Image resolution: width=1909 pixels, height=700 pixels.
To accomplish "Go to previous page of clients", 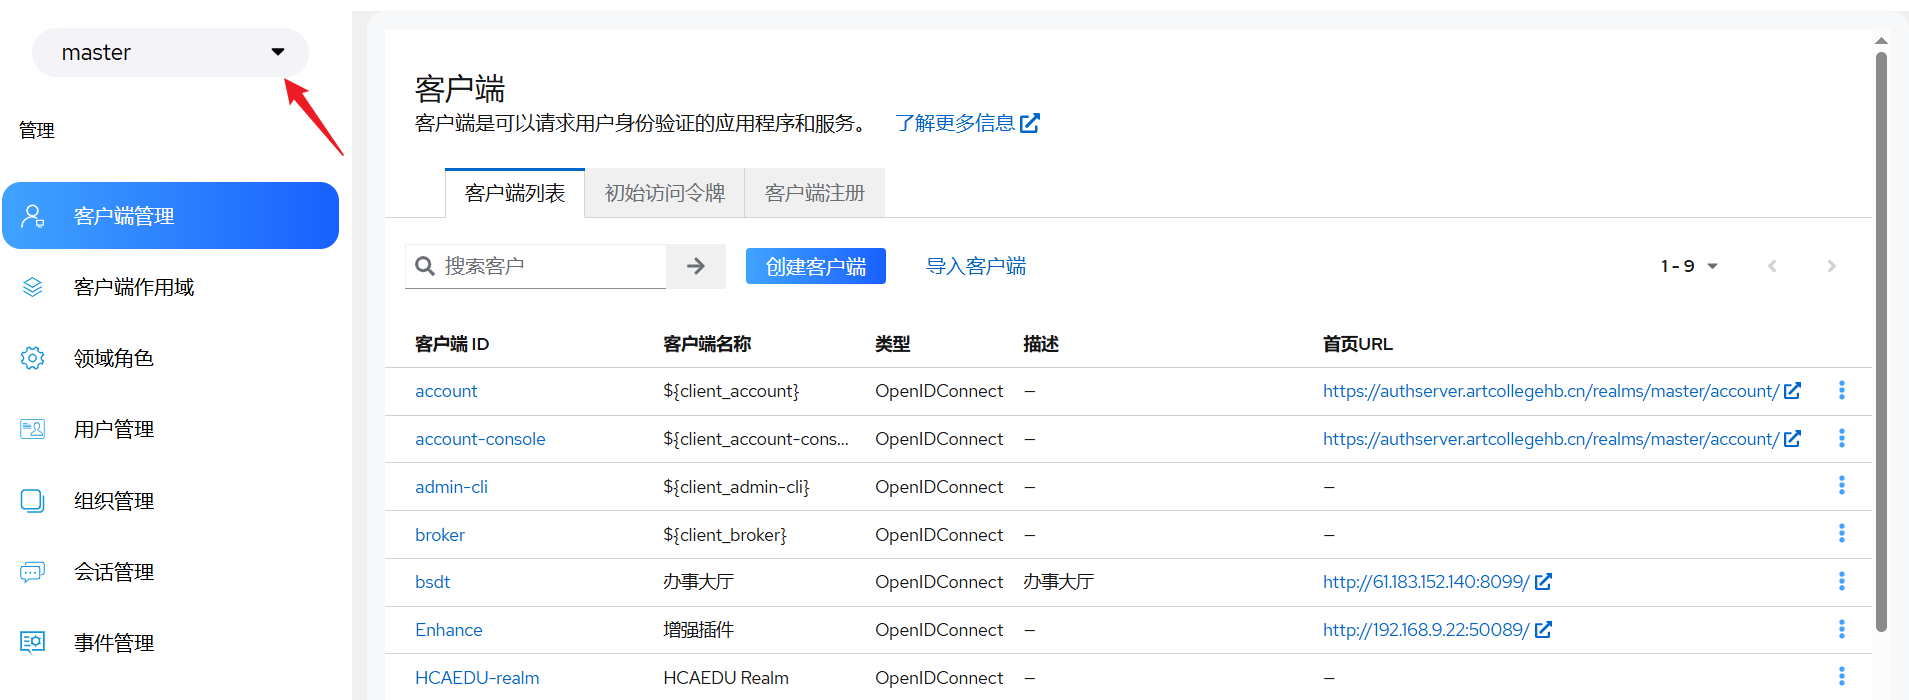I will 1772,266.
